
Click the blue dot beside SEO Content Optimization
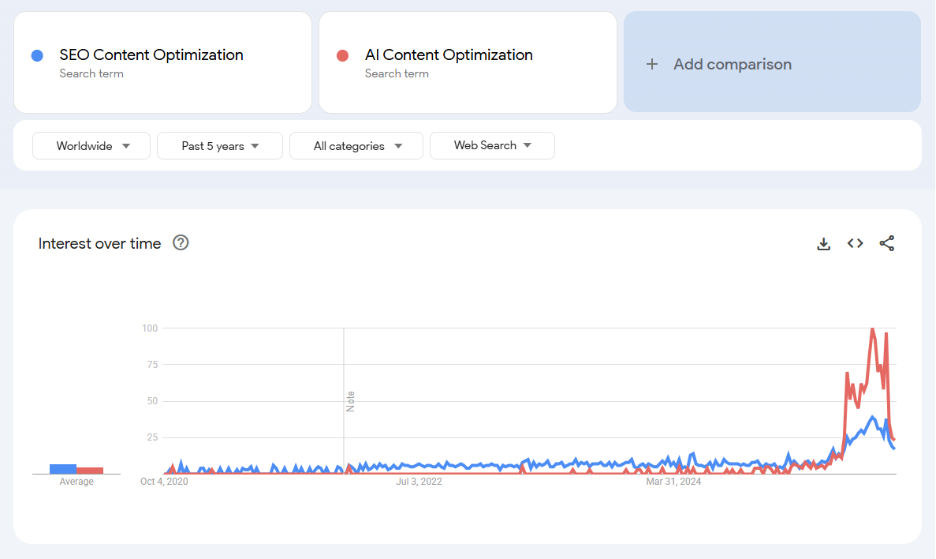(x=37, y=56)
